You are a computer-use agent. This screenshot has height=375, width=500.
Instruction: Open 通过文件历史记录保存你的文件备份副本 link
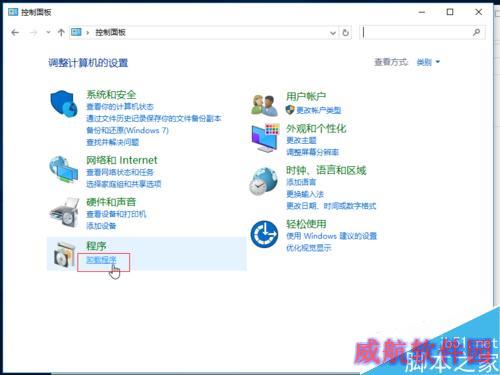[x=154, y=118]
